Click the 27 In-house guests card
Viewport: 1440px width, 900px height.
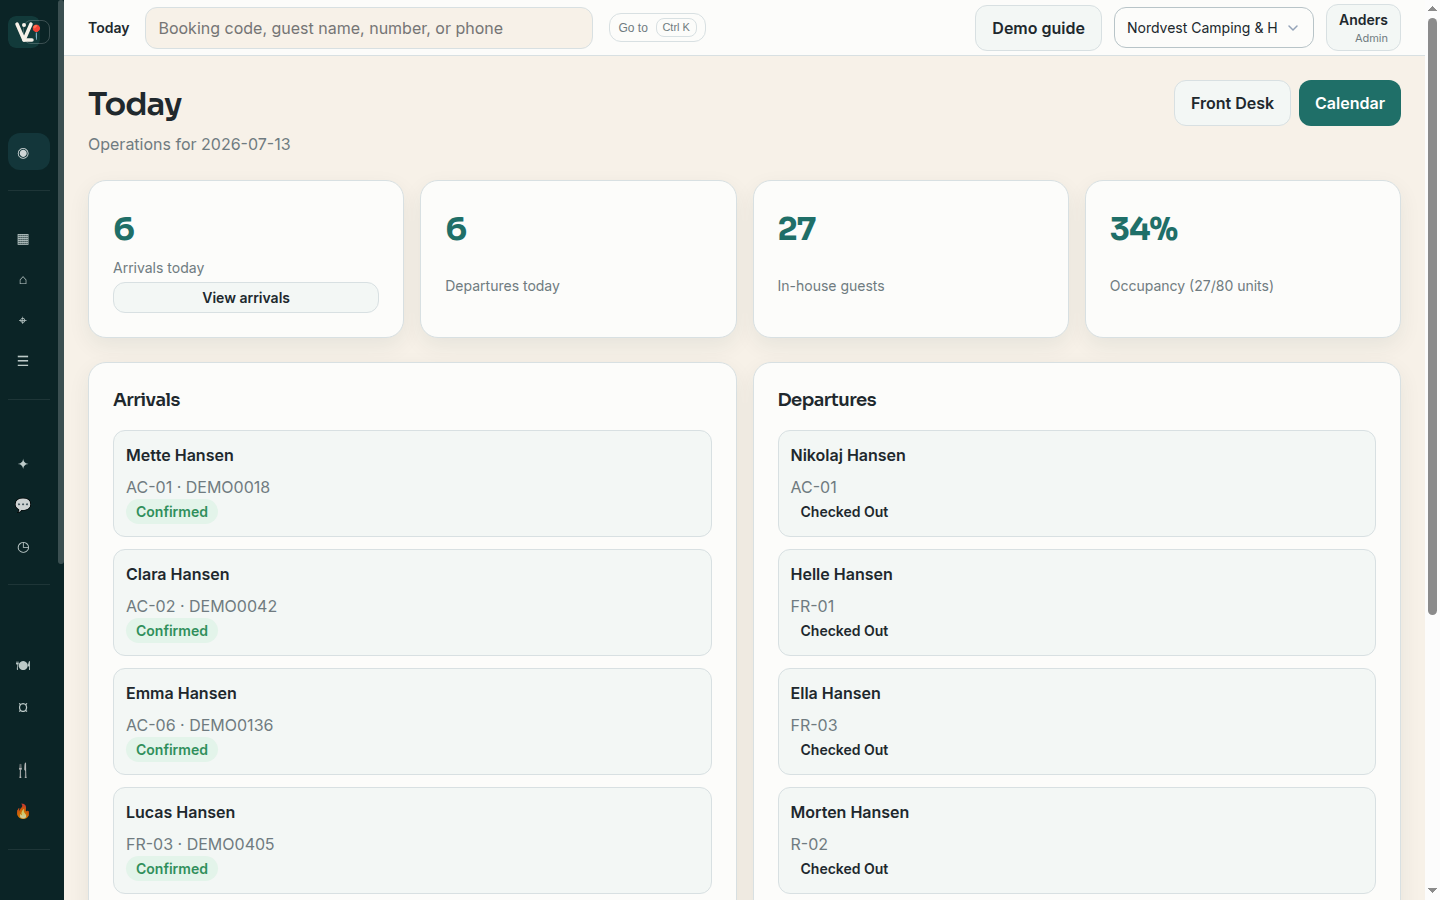click(x=910, y=259)
